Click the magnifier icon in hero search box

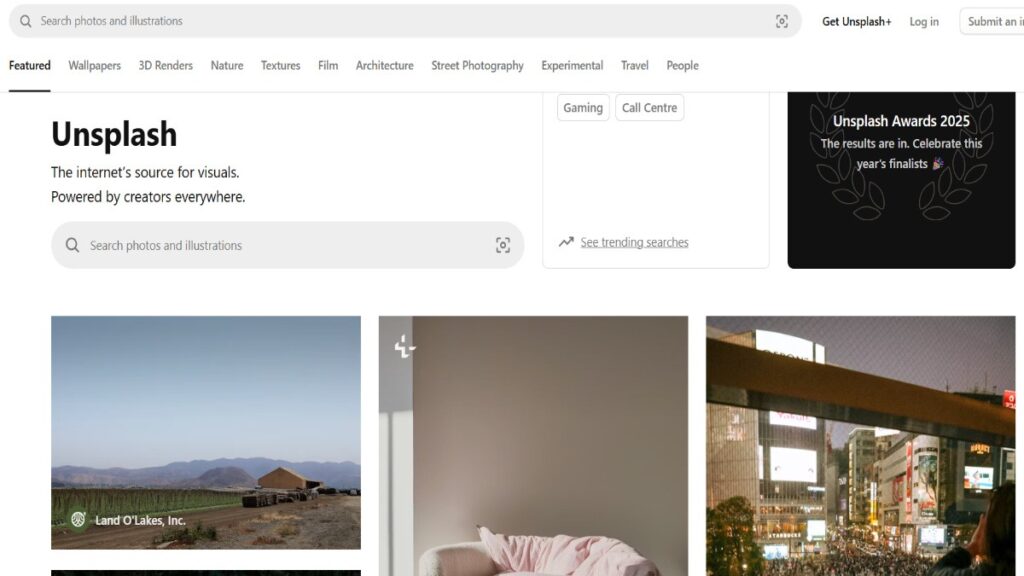pyautogui.click(x=72, y=245)
